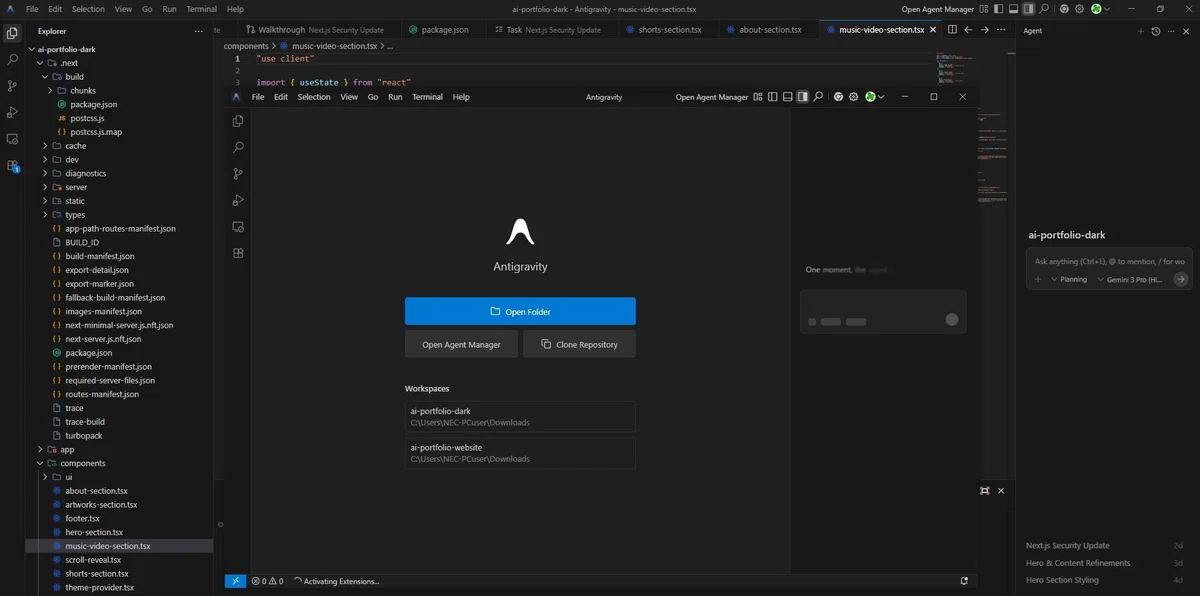Viewport: 1200px width, 596px height.
Task: Open Selection menu in front Antigravity window
Action: pos(314,97)
